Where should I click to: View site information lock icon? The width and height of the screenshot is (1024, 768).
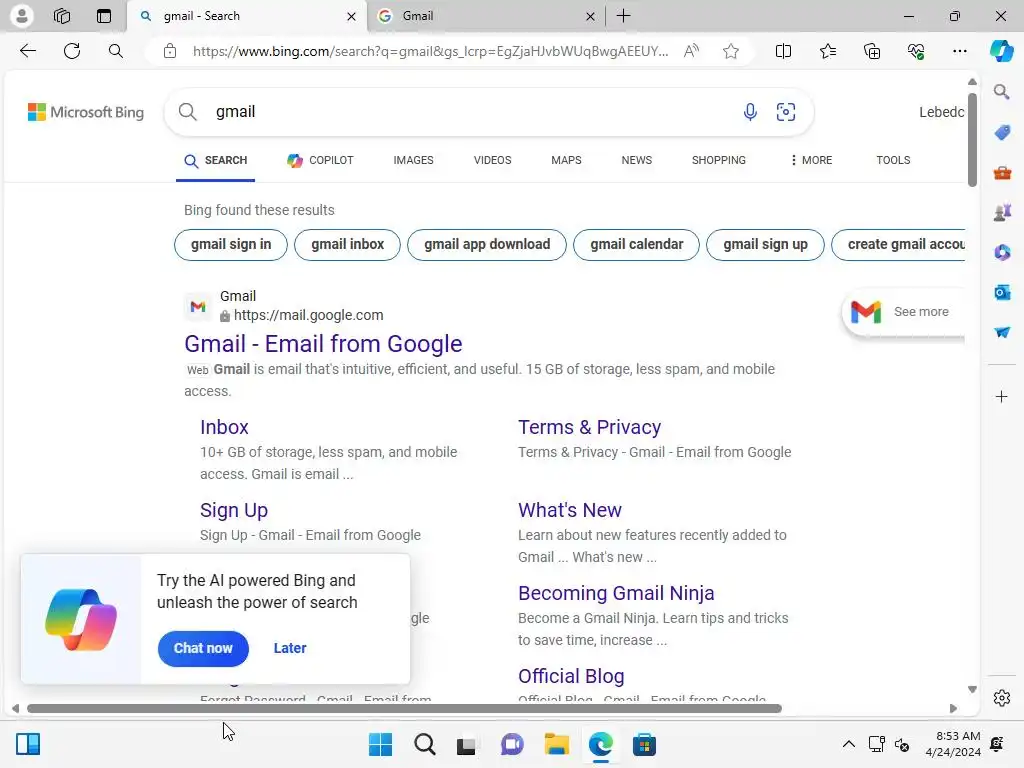170,51
